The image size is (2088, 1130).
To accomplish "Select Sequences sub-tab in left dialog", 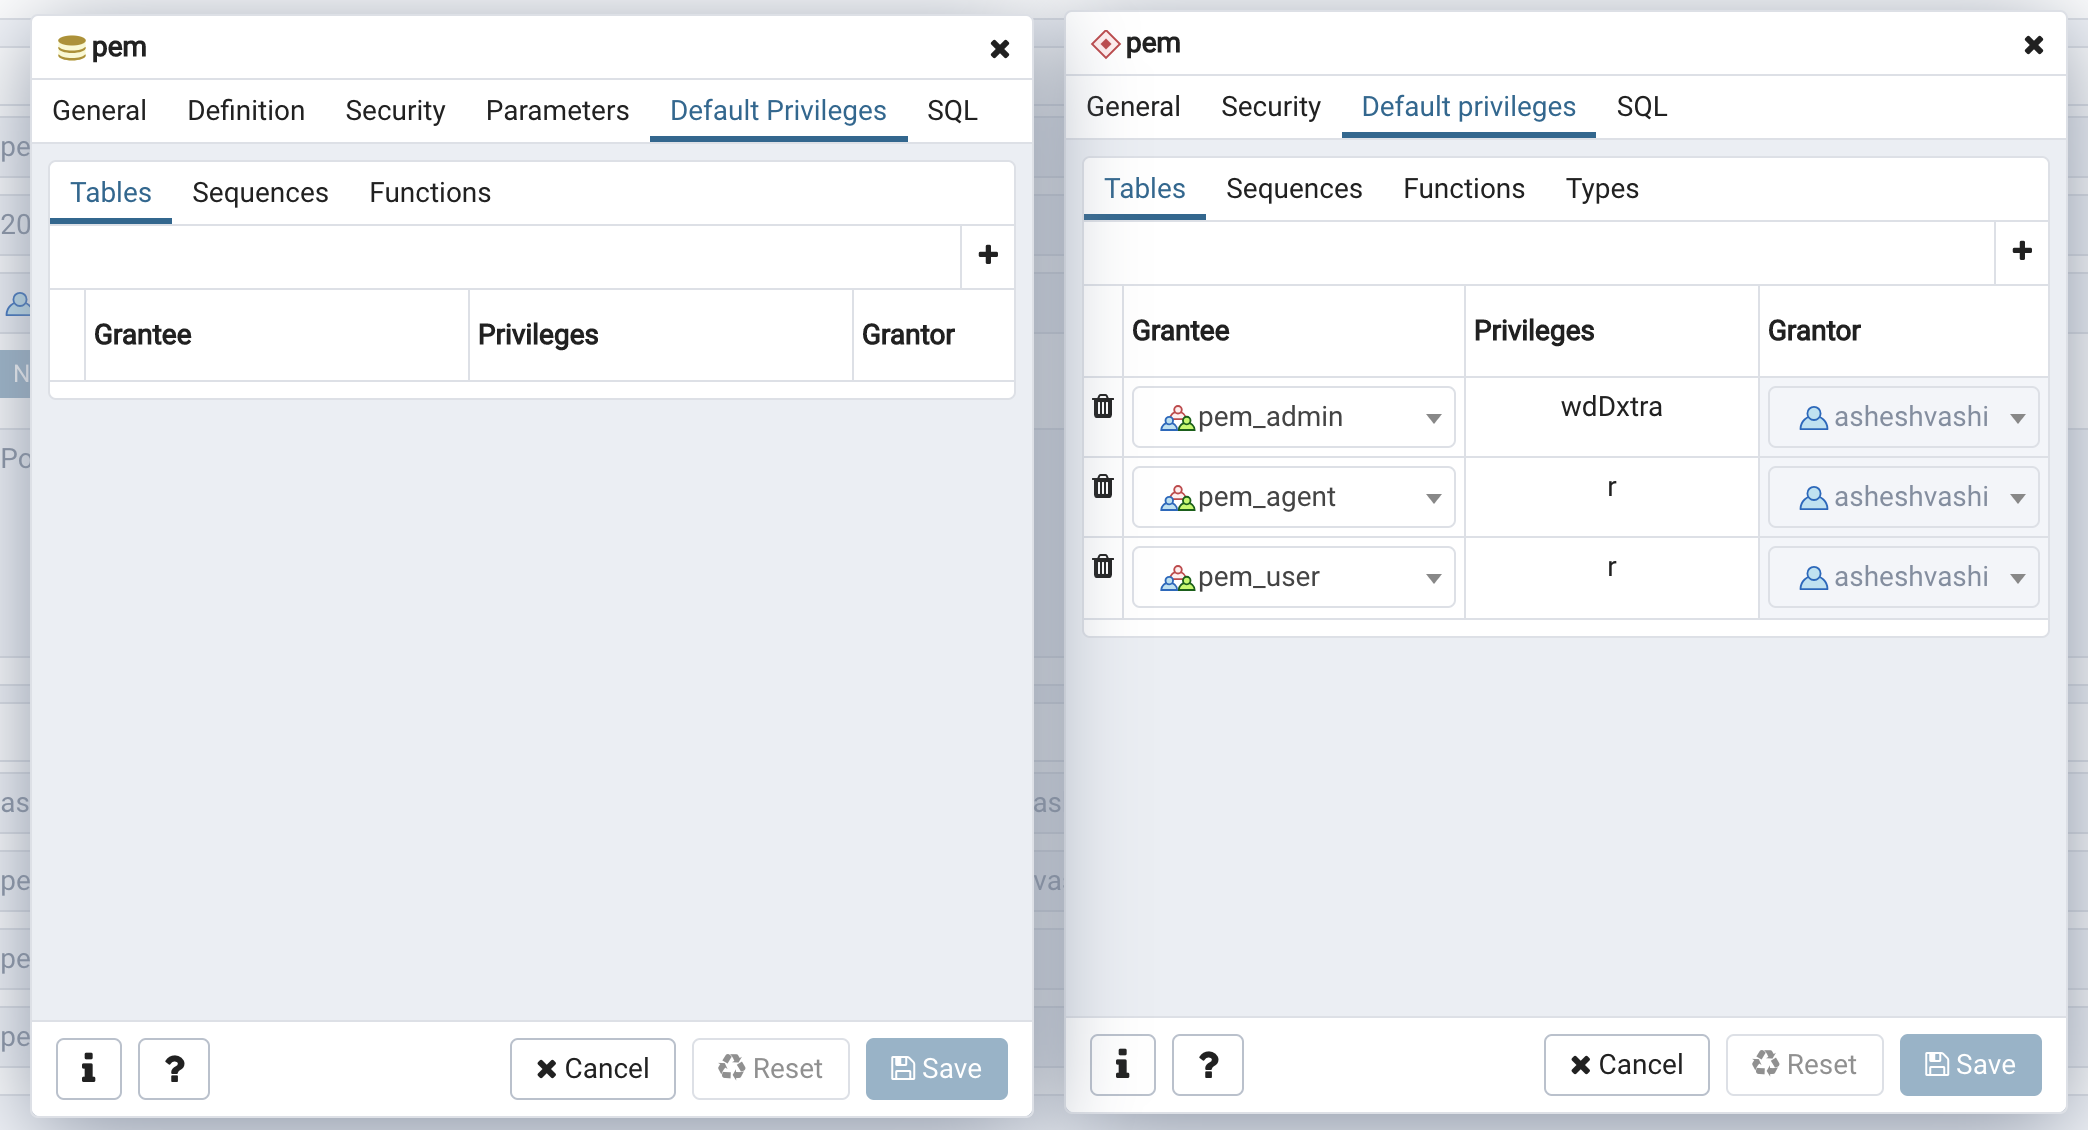I will [260, 193].
